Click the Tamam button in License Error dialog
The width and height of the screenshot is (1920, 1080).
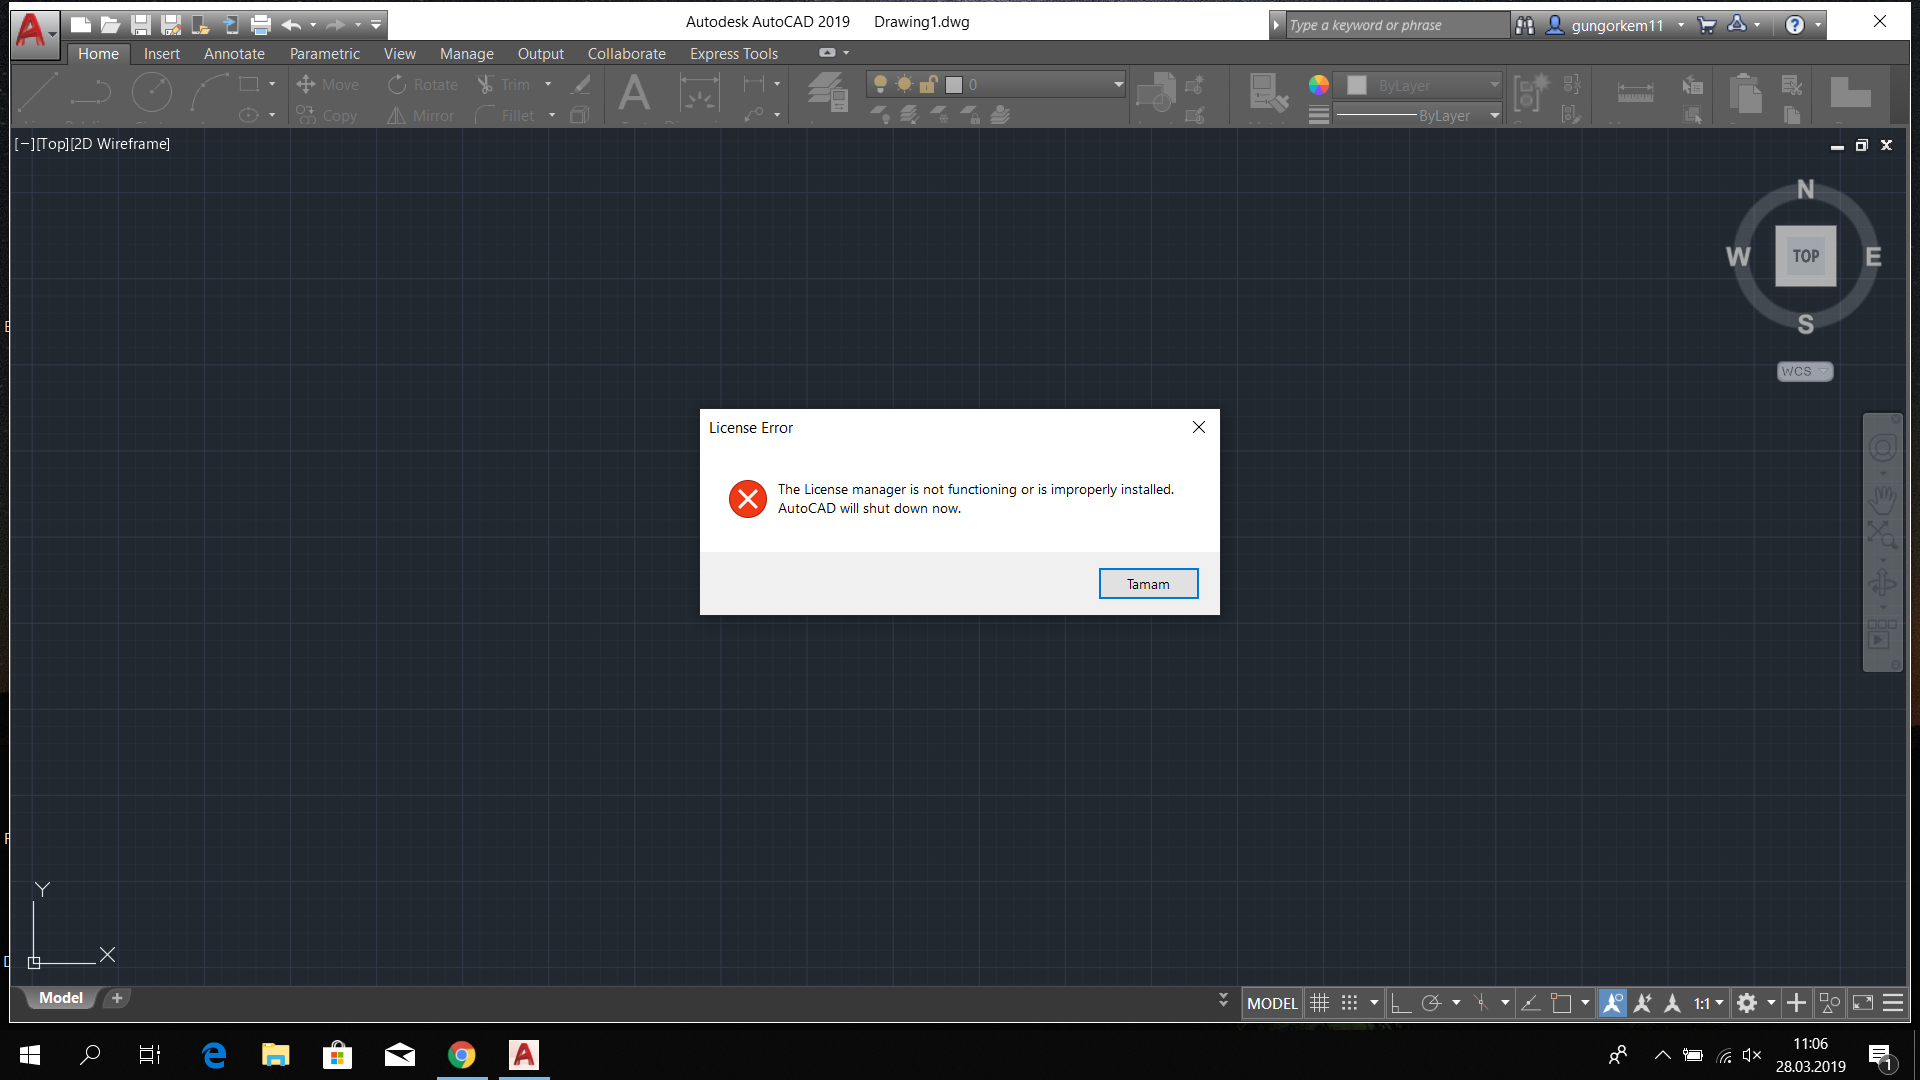tap(1148, 584)
